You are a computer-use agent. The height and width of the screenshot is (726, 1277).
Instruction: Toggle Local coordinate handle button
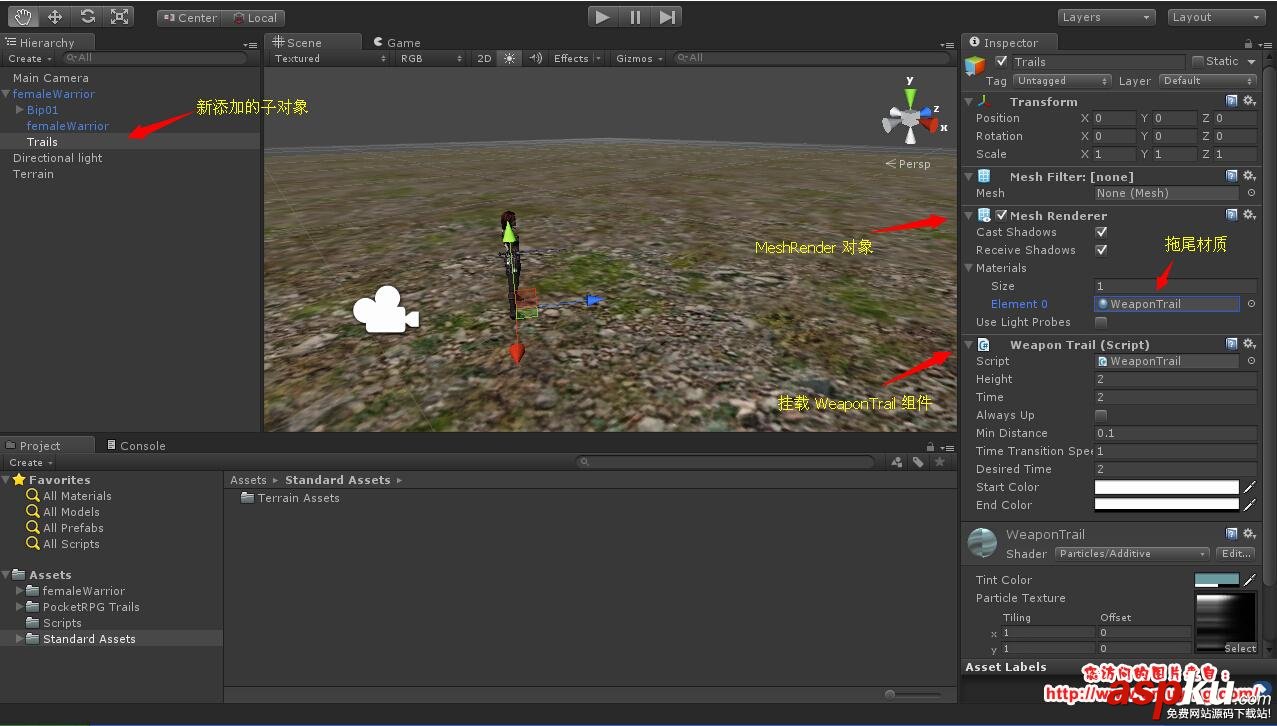point(254,18)
